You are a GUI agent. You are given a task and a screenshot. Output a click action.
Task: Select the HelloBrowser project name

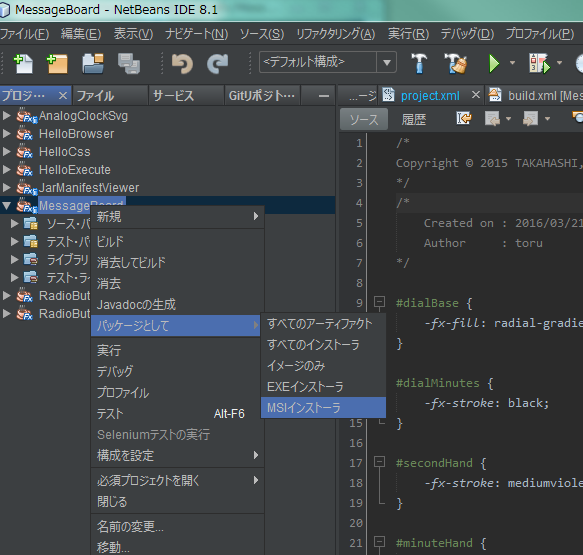coord(77,134)
